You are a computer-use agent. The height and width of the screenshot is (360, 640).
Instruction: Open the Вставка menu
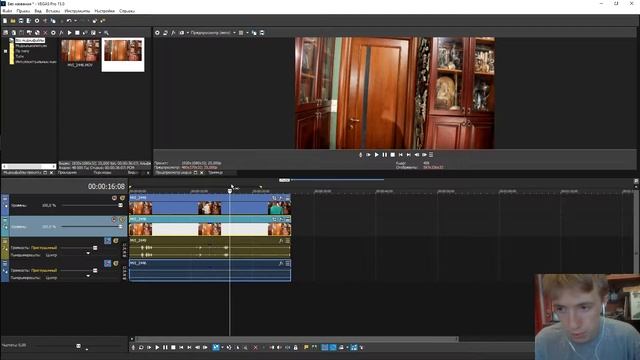pyautogui.click(x=53, y=11)
